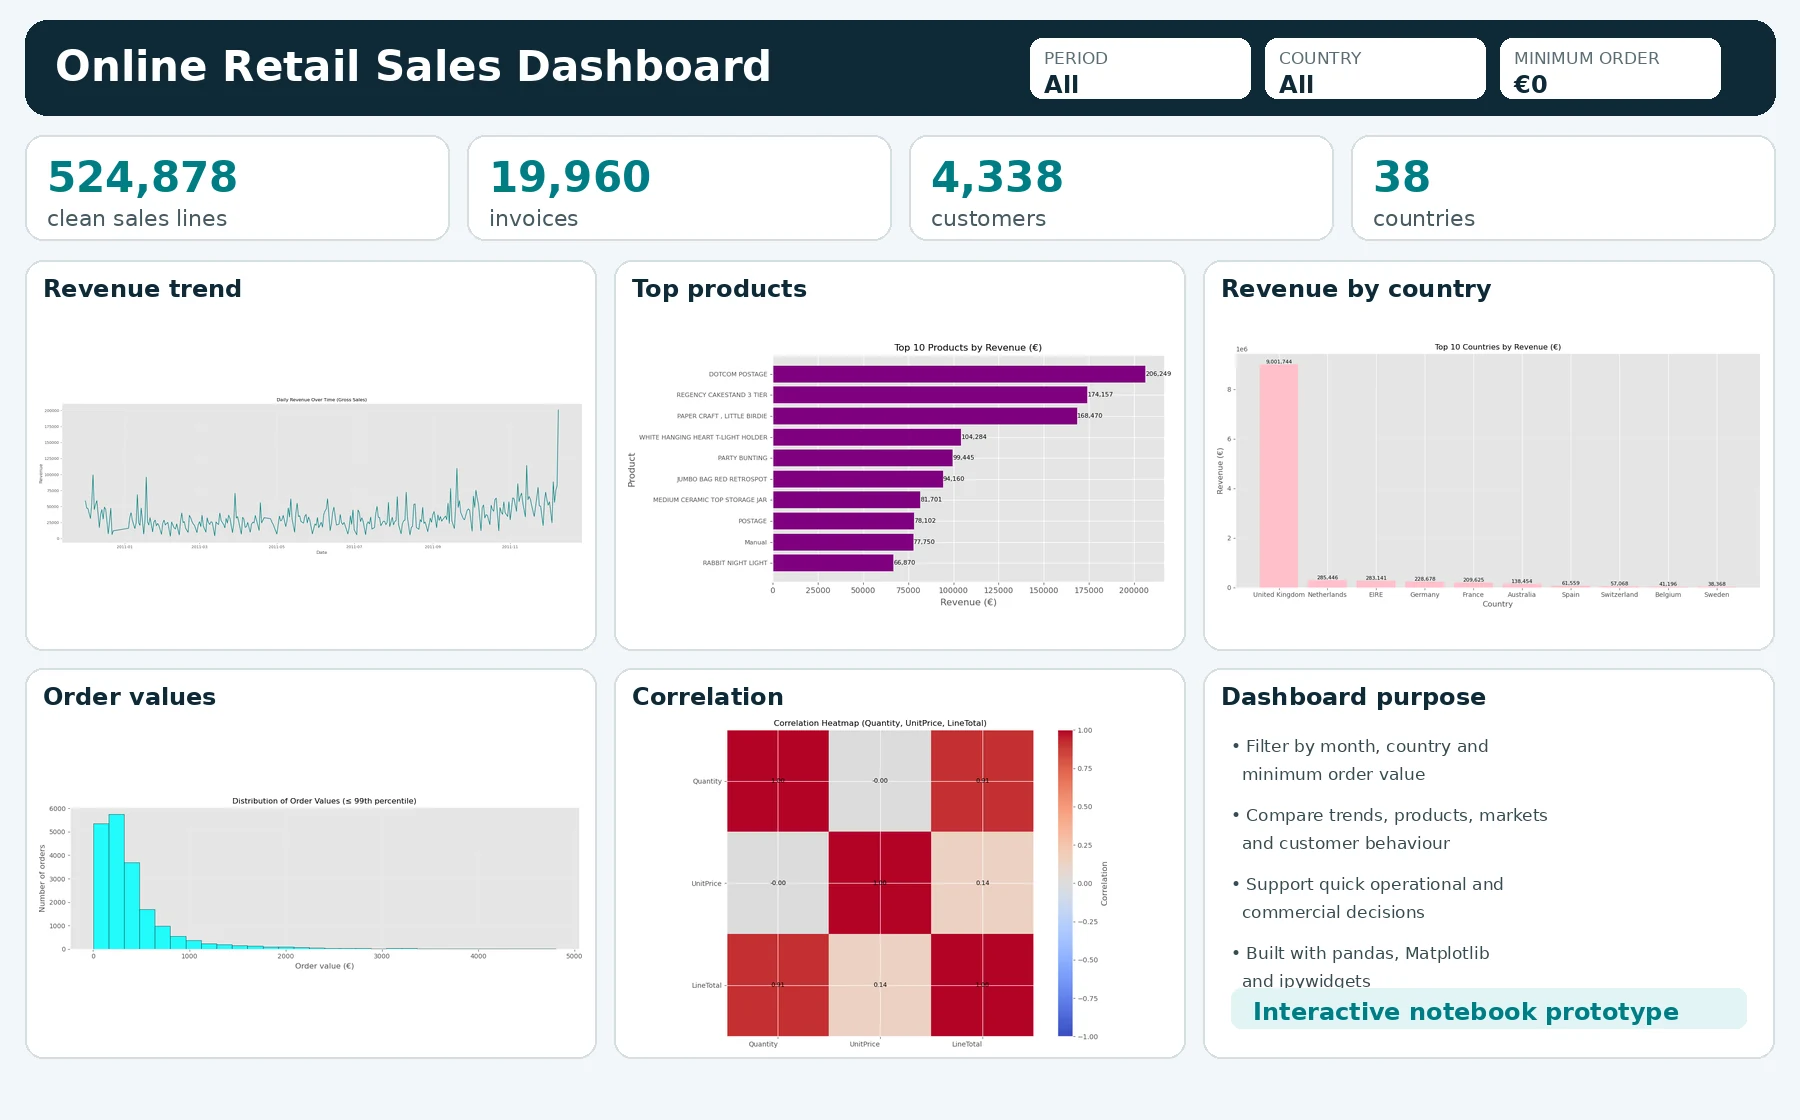Open the Revenue trend line chart
Screen dimensions: 1800x1120
point(310,475)
